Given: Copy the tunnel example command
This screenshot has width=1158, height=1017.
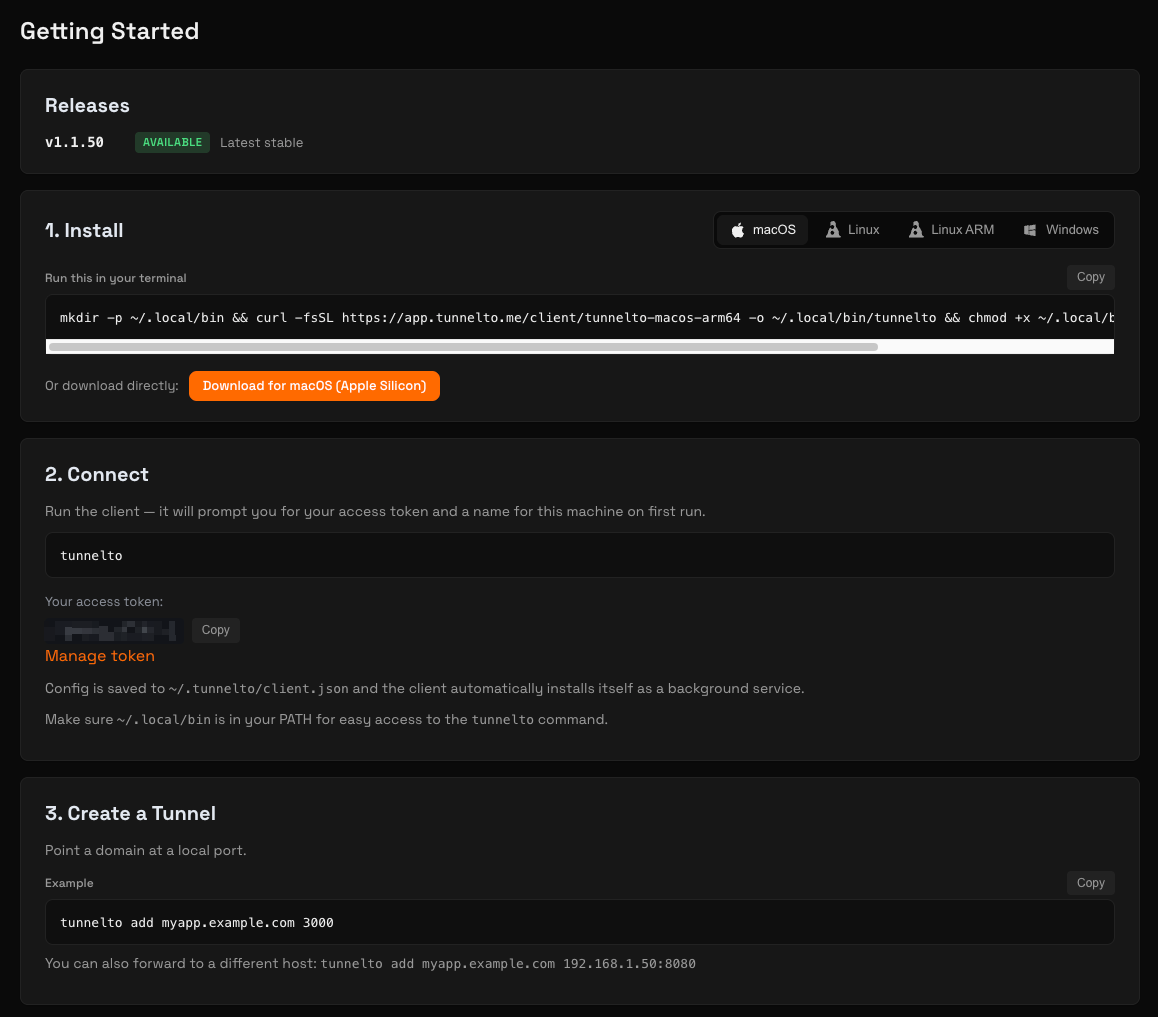Looking at the screenshot, I should tap(1090, 883).
